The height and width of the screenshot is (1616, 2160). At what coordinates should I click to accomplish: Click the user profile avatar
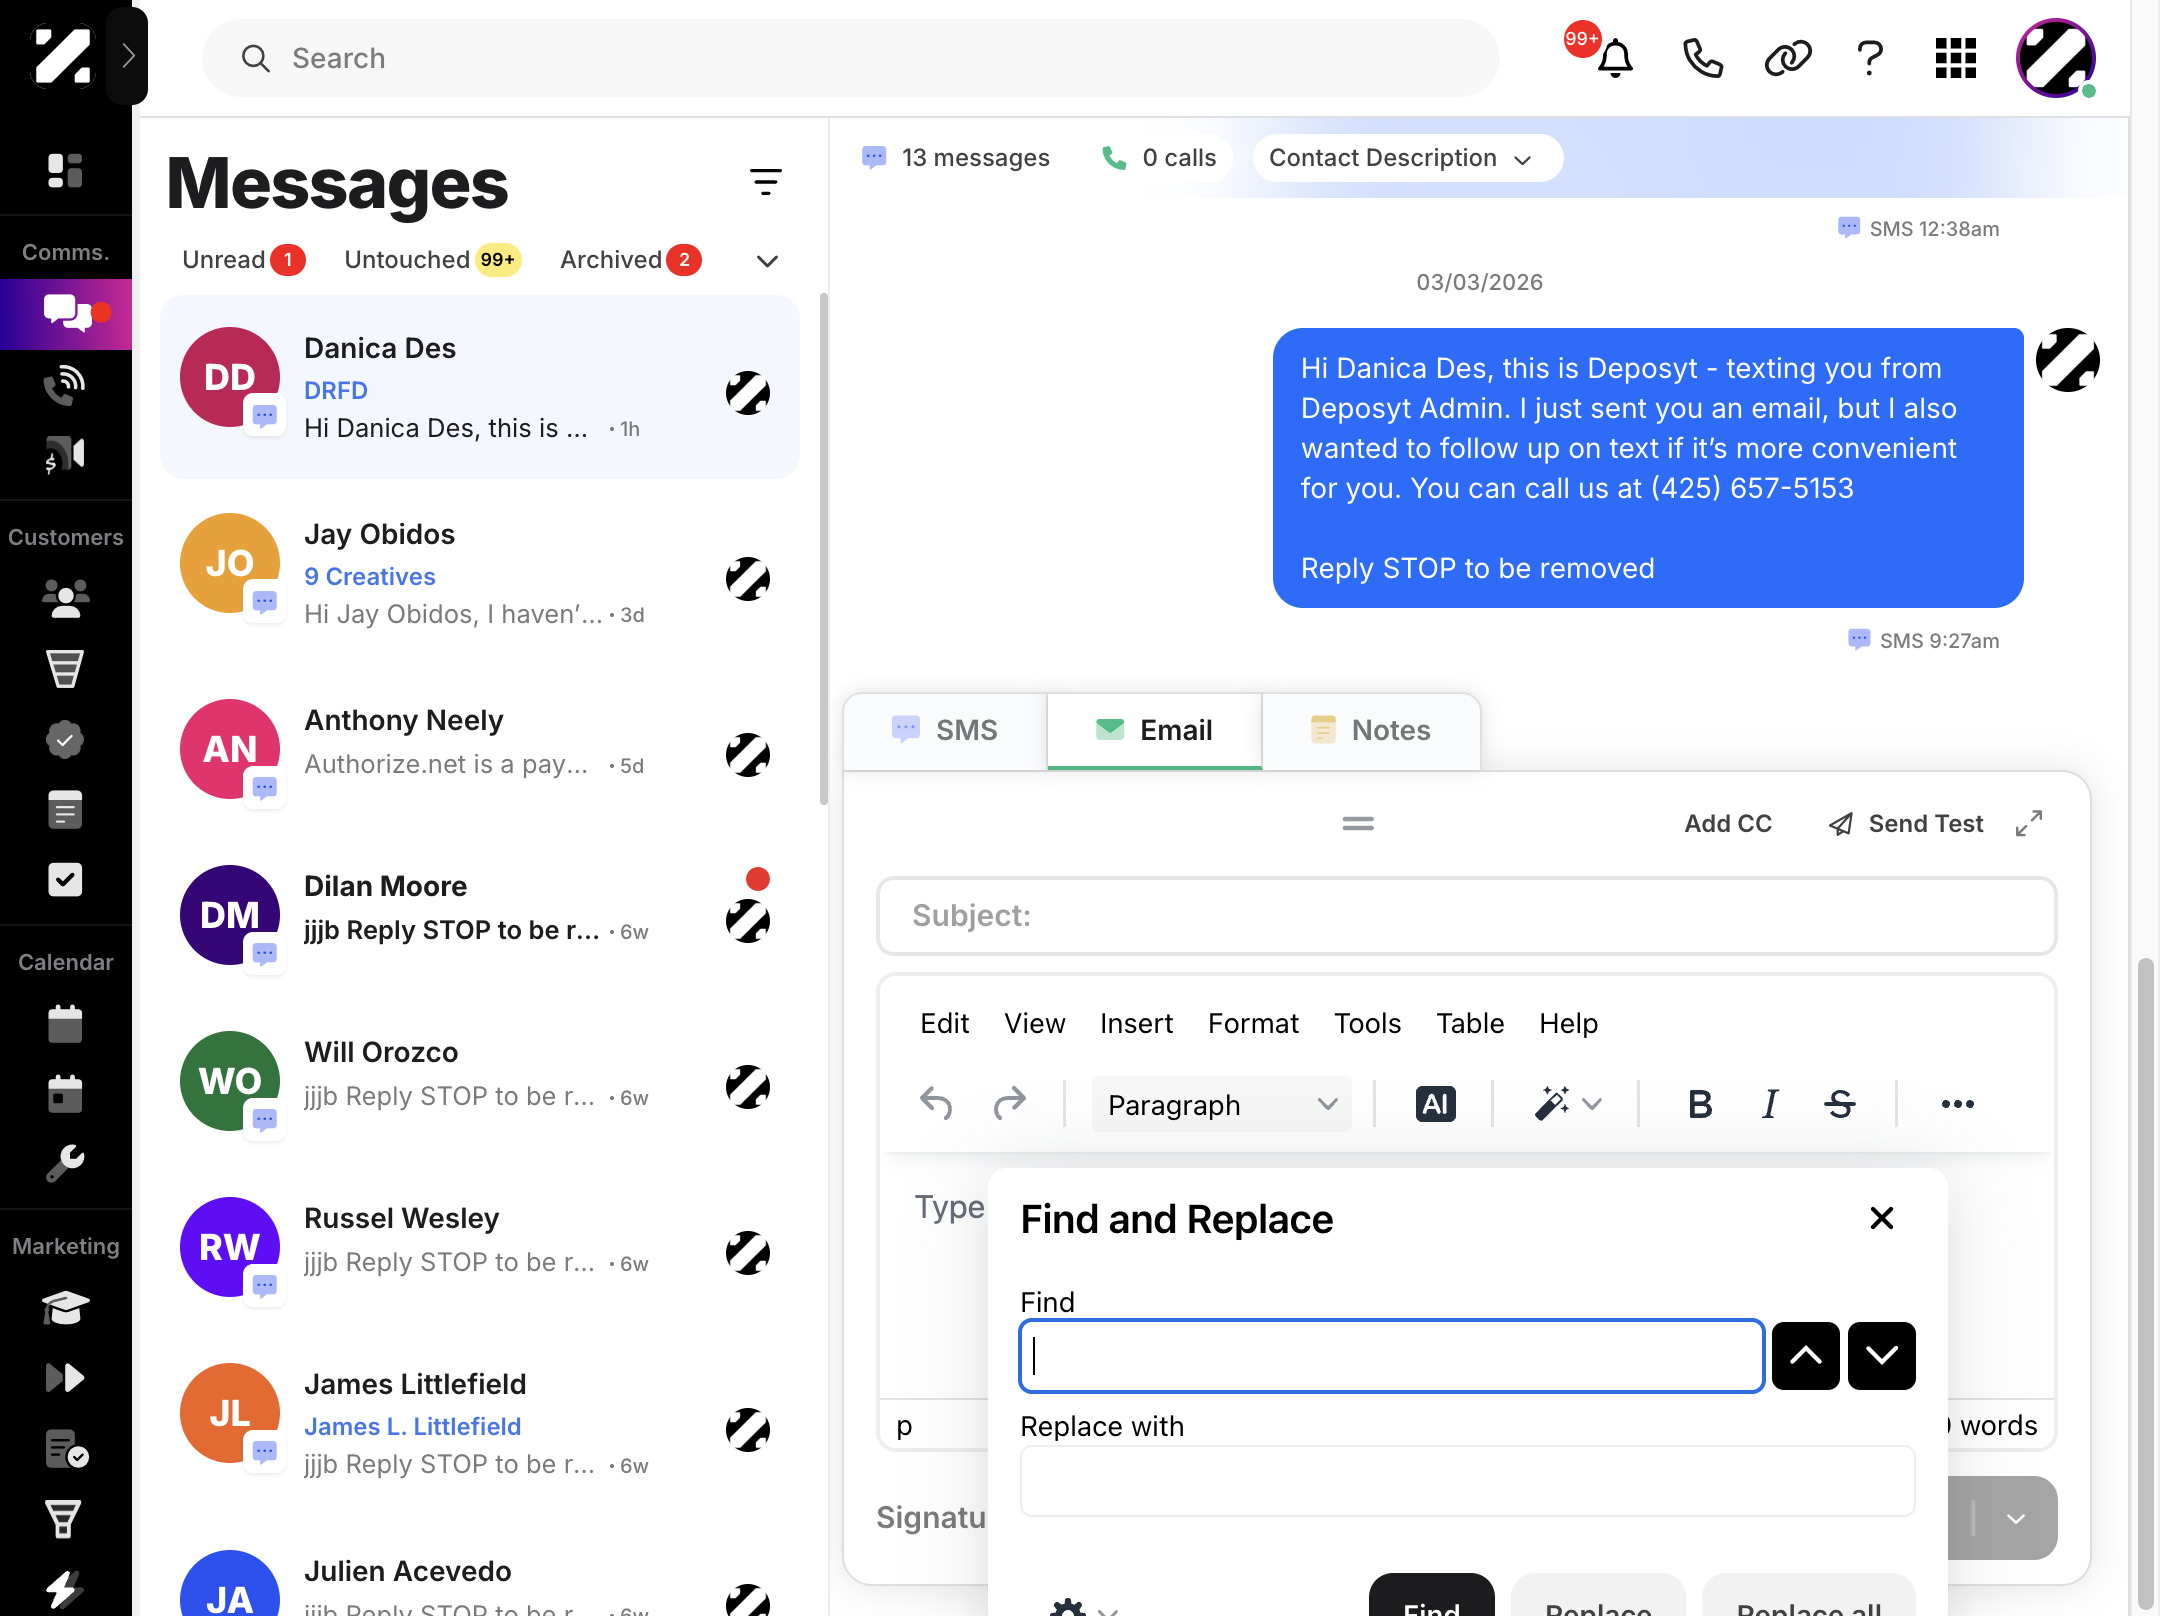(x=2056, y=58)
